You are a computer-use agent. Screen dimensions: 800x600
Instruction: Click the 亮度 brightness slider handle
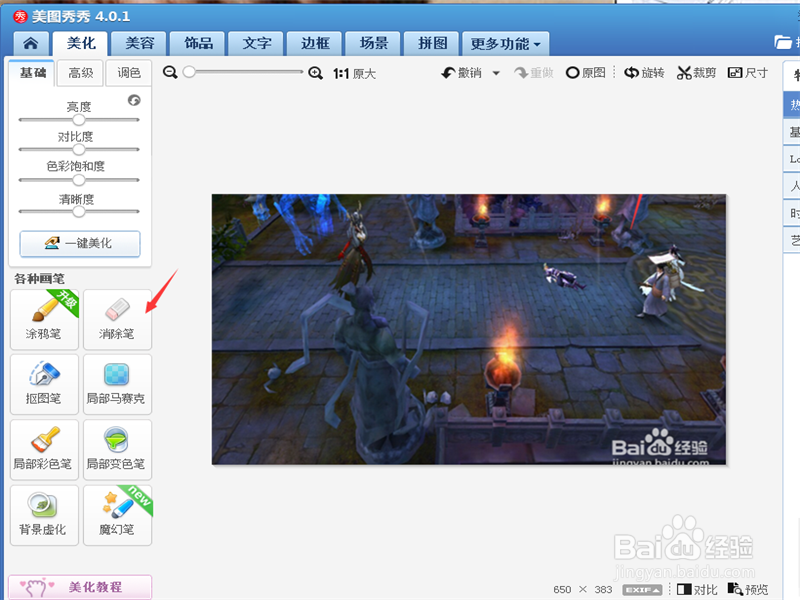click(79, 120)
